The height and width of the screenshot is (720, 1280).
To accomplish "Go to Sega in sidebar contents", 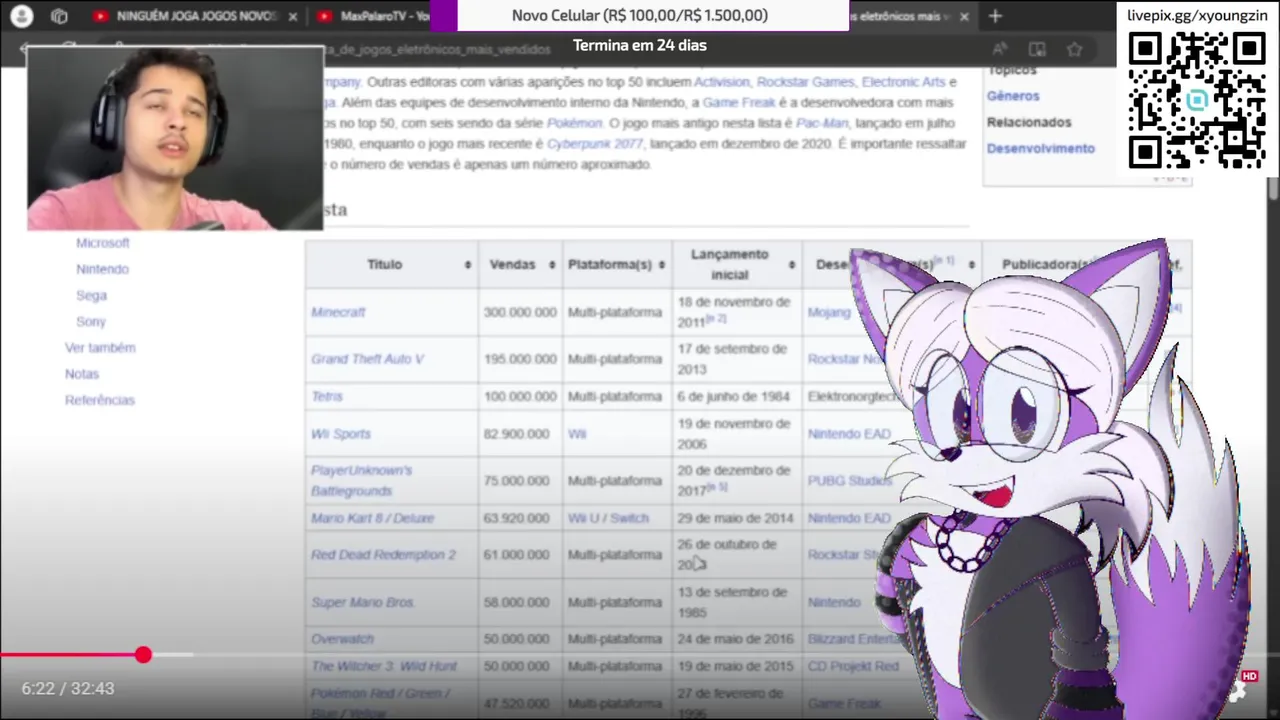I will [91, 295].
